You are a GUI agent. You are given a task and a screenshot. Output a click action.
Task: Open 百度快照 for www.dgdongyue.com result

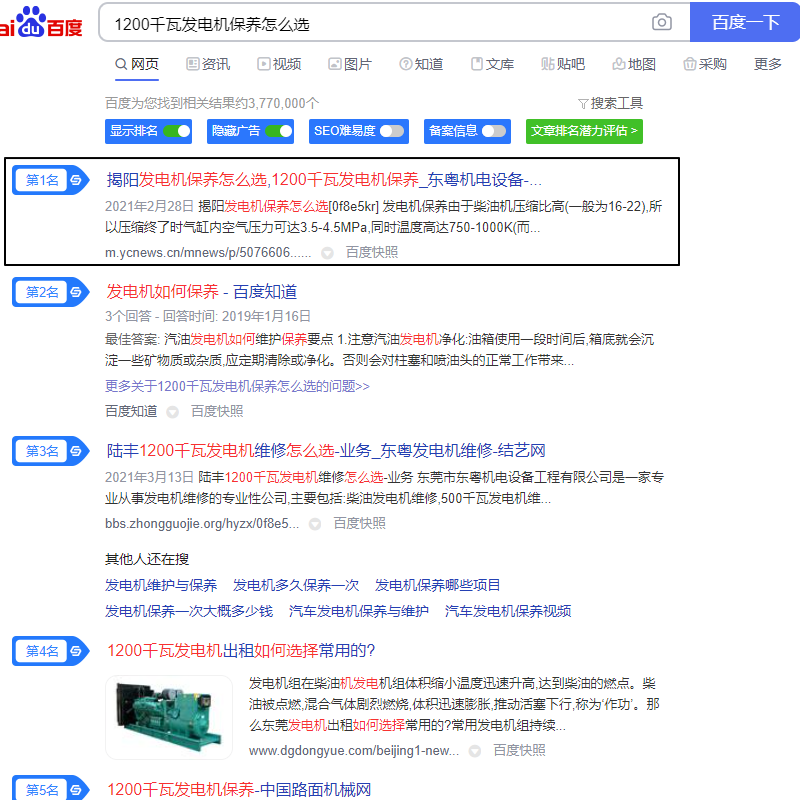point(519,751)
